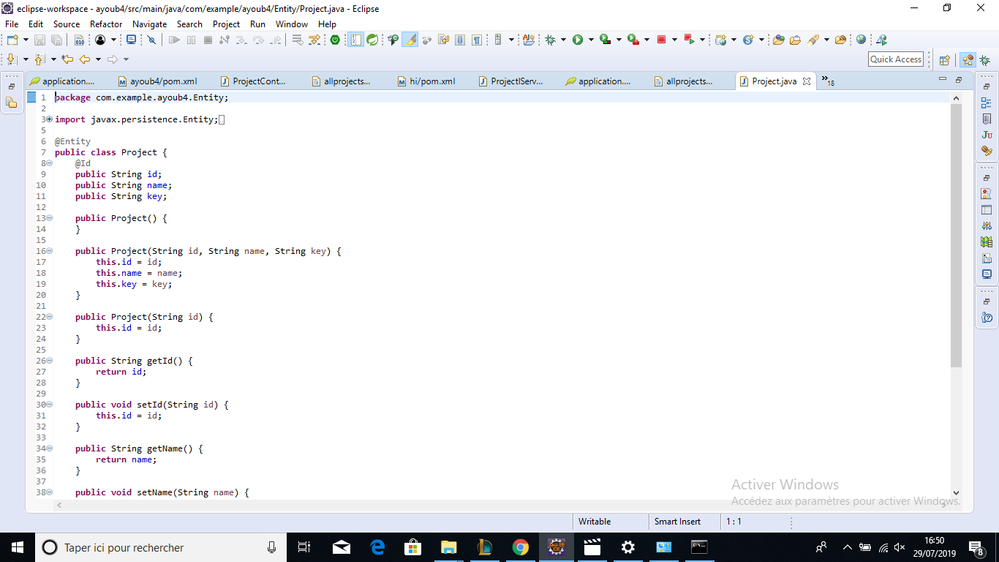Image resolution: width=999 pixels, height=562 pixels.
Task: Click the editor vertical scrollbar thumb
Action: click(x=956, y=235)
